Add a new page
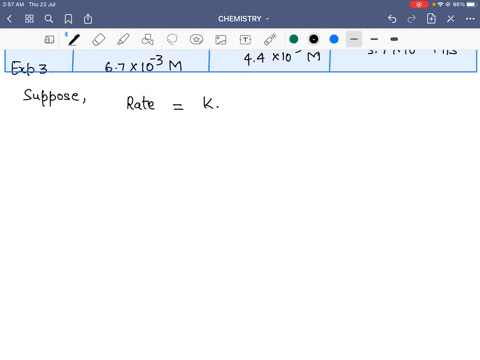480x360 pixels. click(x=431, y=19)
